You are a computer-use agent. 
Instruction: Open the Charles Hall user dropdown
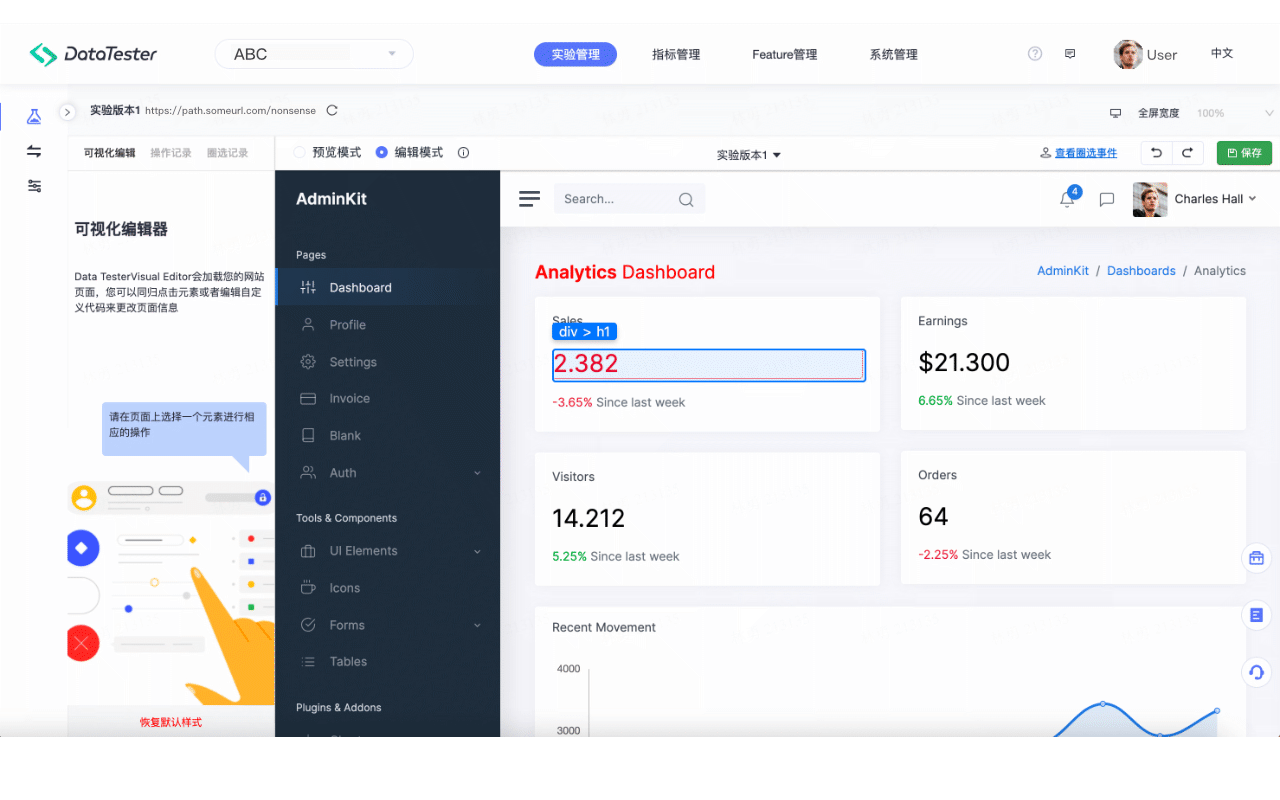[x=1215, y=199]
